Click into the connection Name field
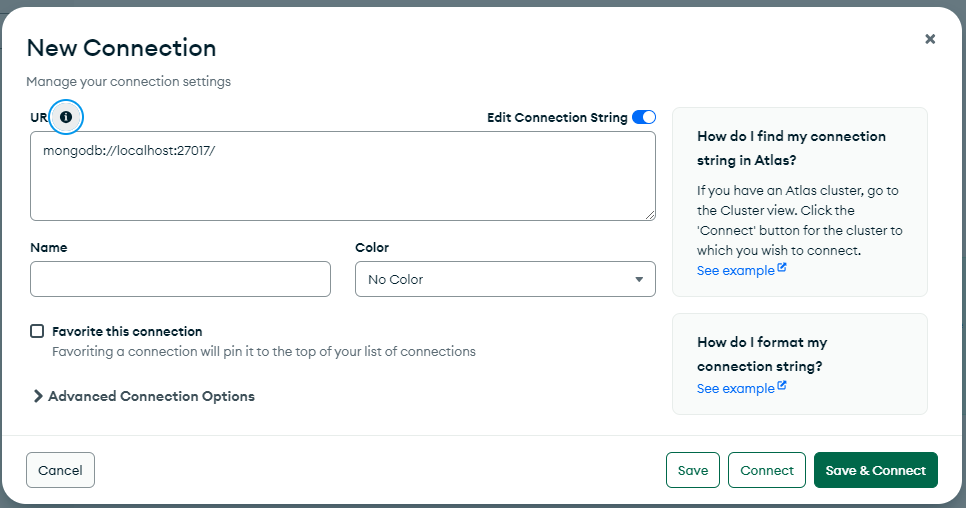The width and height of the screenshot is (966, 508). pyautogui.click(x=180, y=280)
